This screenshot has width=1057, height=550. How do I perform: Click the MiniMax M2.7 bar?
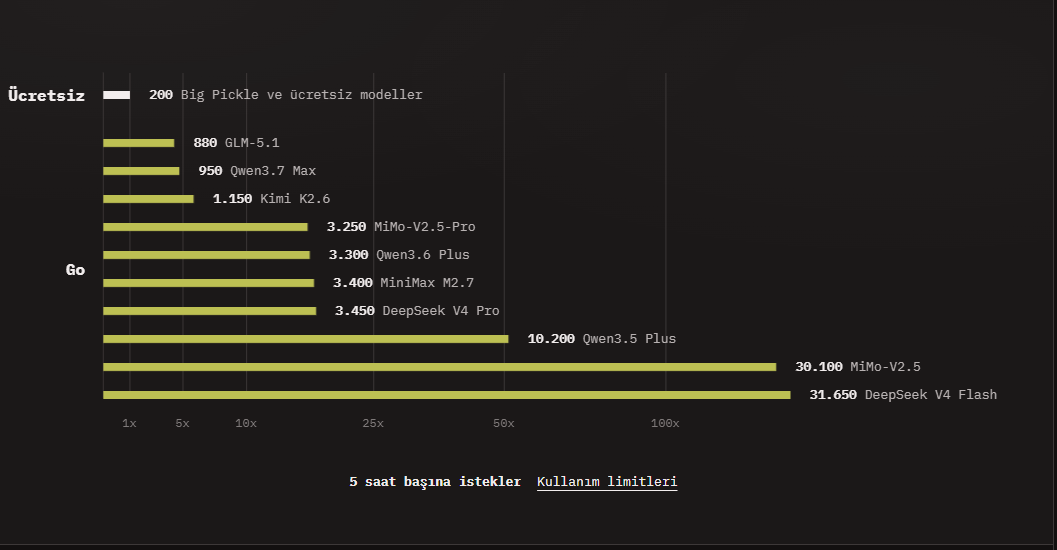tap(208, 283)
